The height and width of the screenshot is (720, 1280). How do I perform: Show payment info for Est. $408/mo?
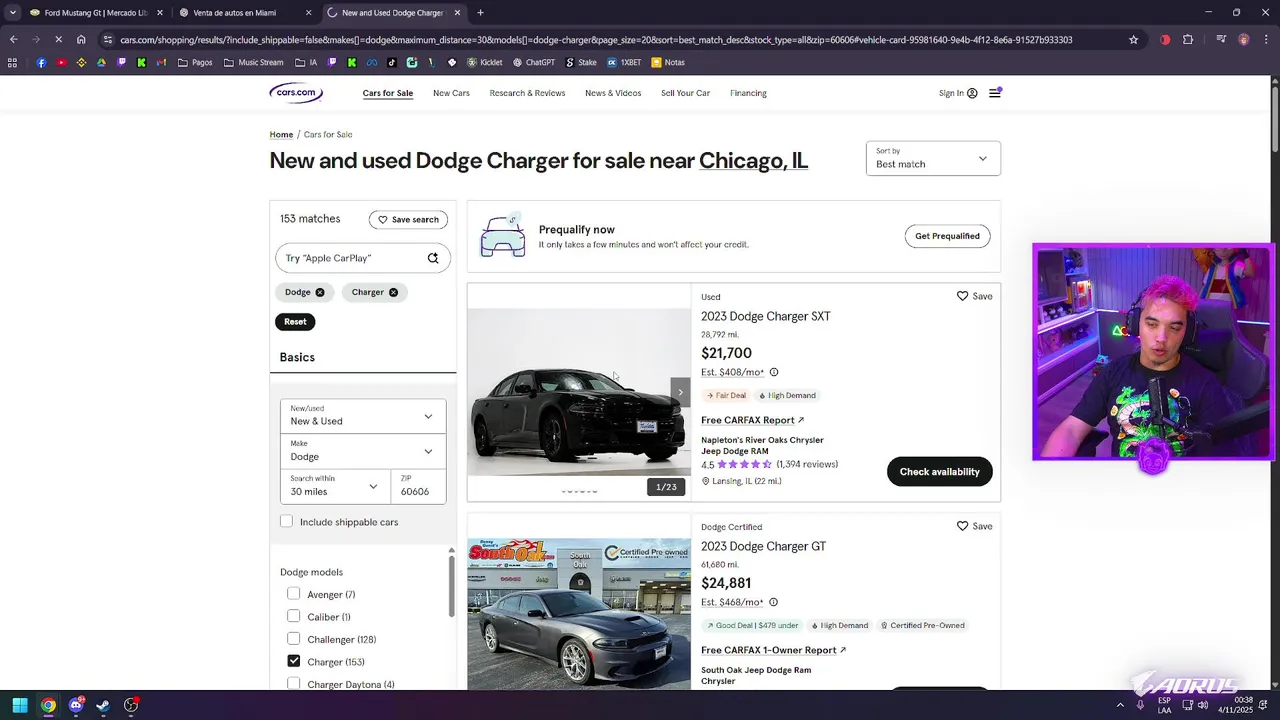pos(774,372)
